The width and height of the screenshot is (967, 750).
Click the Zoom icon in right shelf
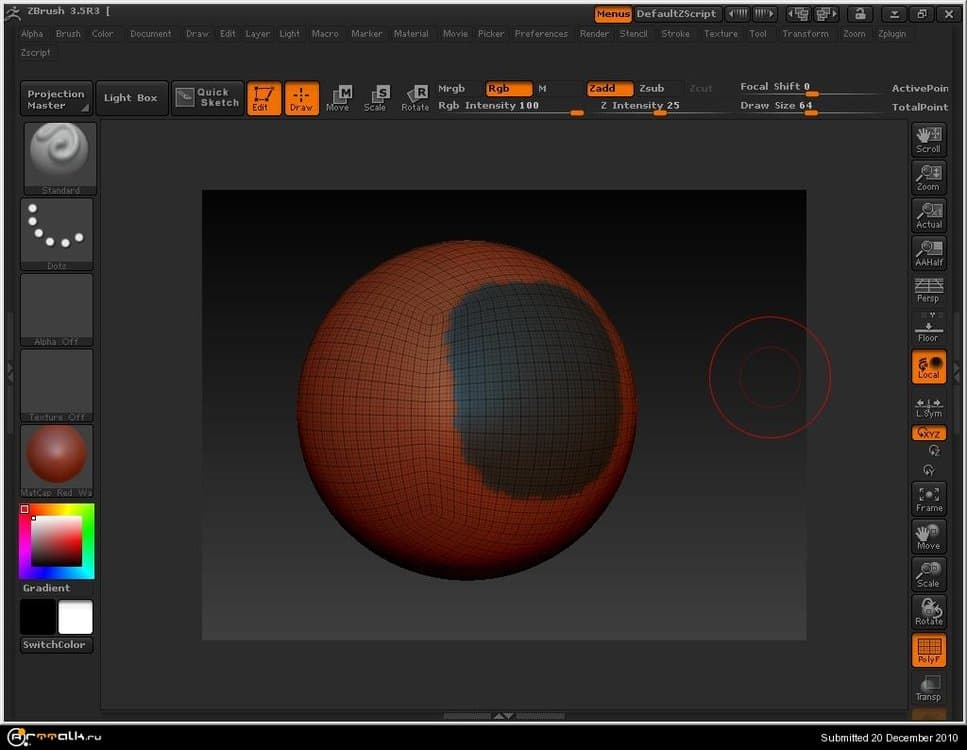click(929, 177)
